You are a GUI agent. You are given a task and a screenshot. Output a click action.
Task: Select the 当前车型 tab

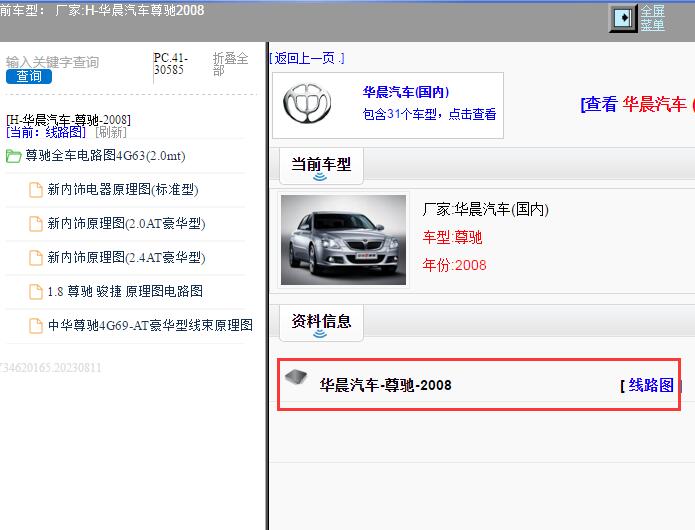[x=321, y=166]
